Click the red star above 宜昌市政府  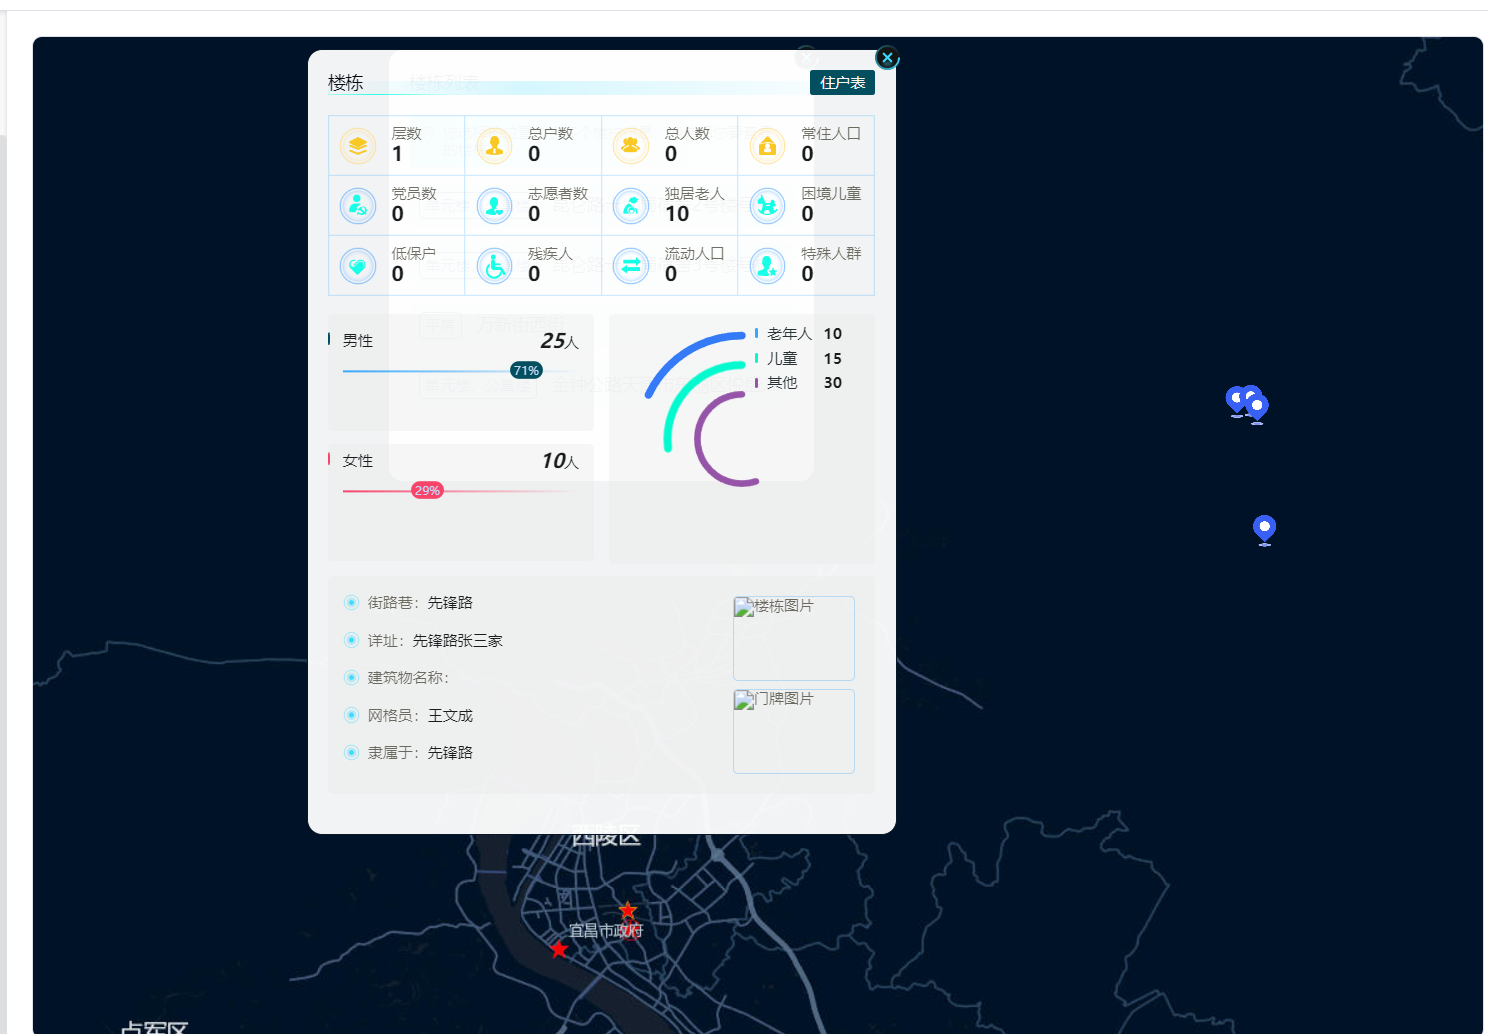627,910
